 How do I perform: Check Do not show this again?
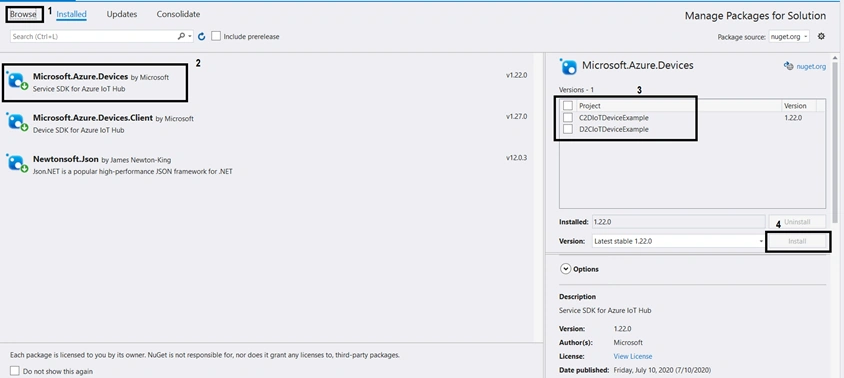(15, 371)
